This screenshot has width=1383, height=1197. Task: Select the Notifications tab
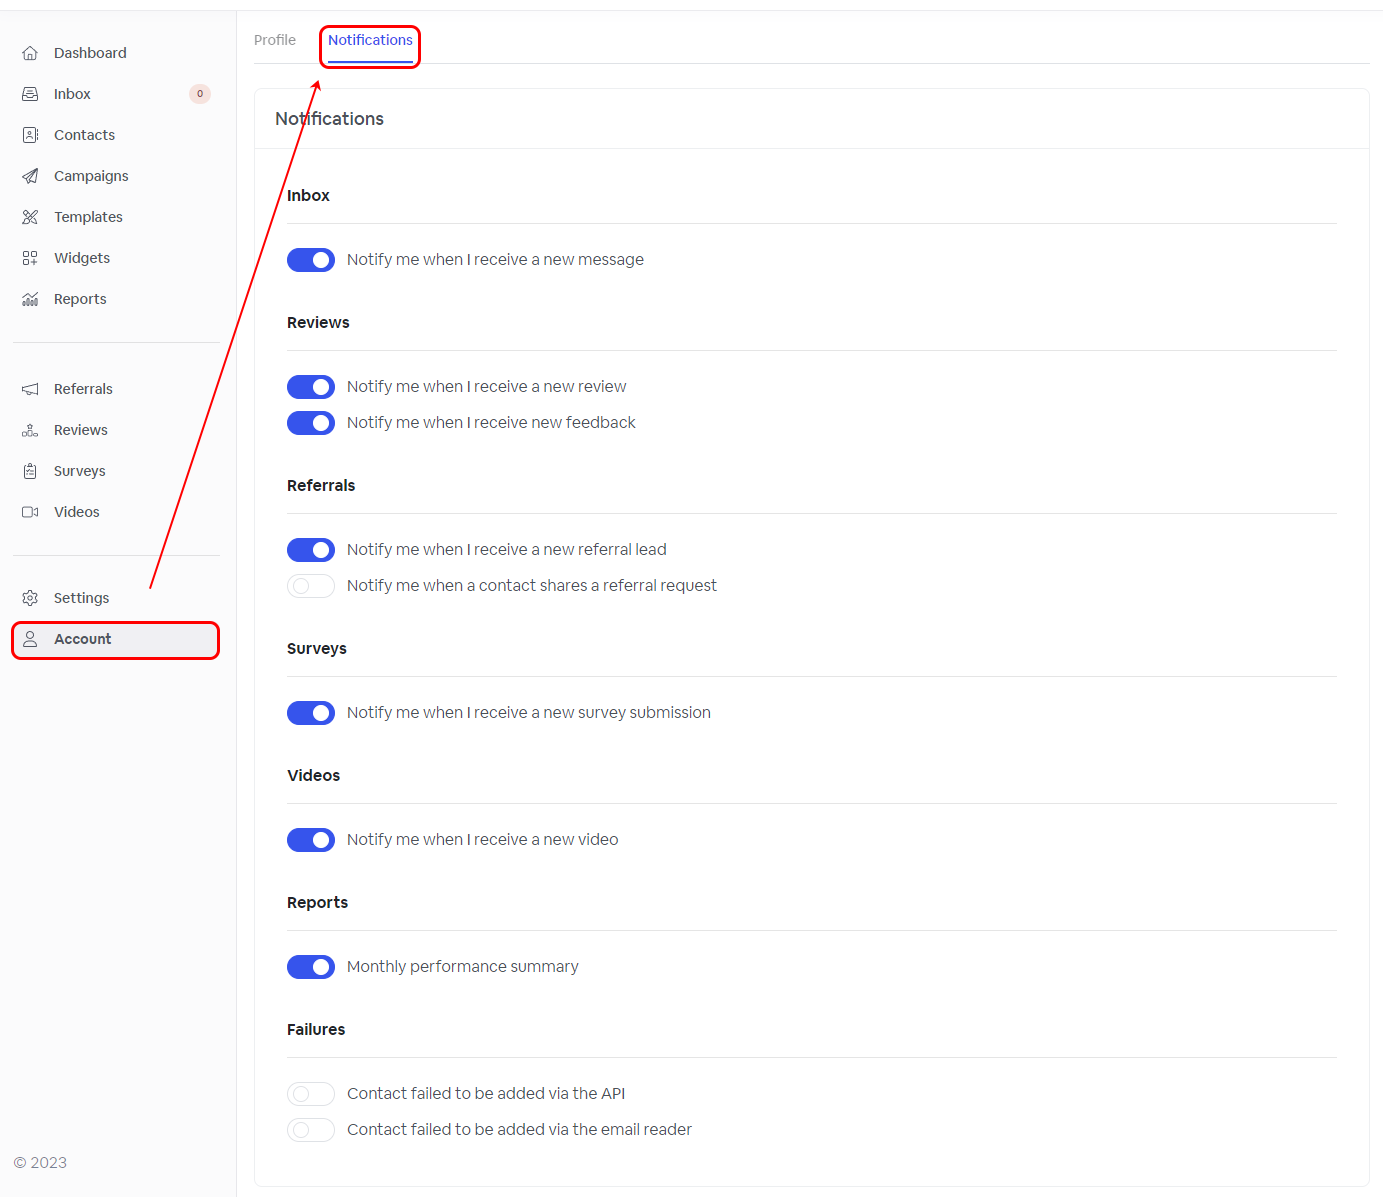[x=370, y=40]
